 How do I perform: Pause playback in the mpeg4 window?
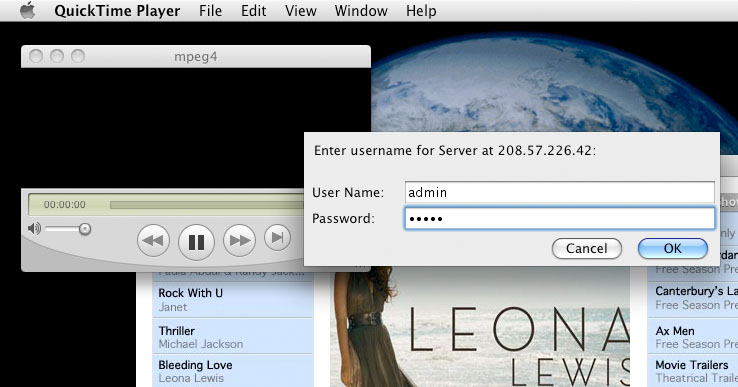click(196, 242)
